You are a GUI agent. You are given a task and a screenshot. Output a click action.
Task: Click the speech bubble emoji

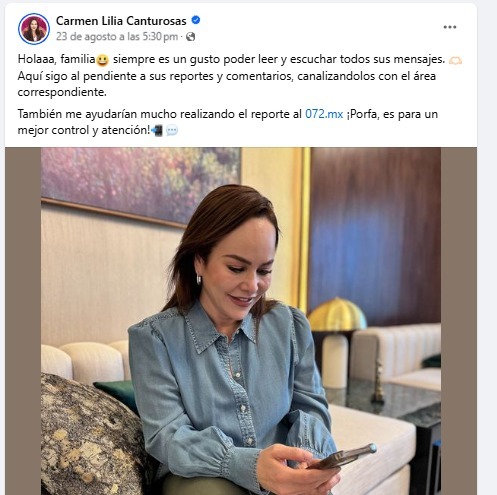(172, 130)
